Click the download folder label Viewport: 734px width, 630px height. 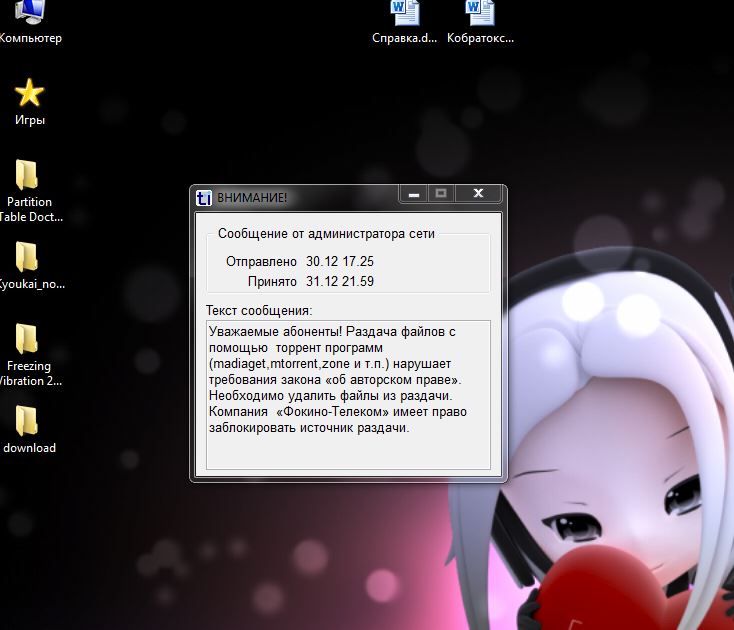[29, 448]
